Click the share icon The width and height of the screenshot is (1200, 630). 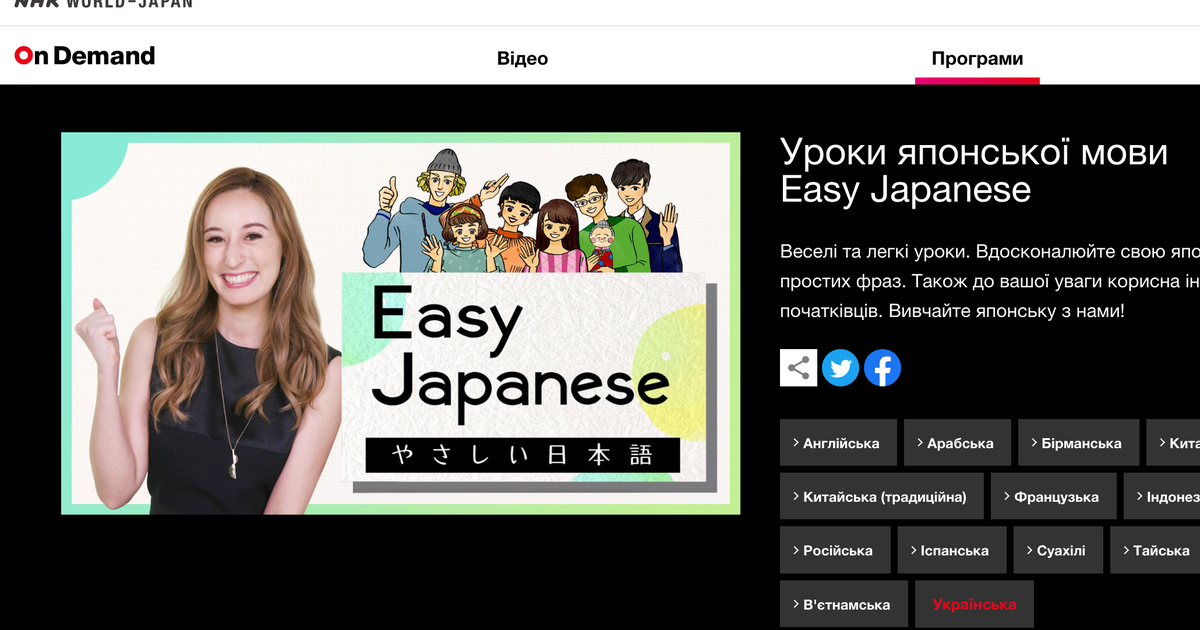coord(798,368)
